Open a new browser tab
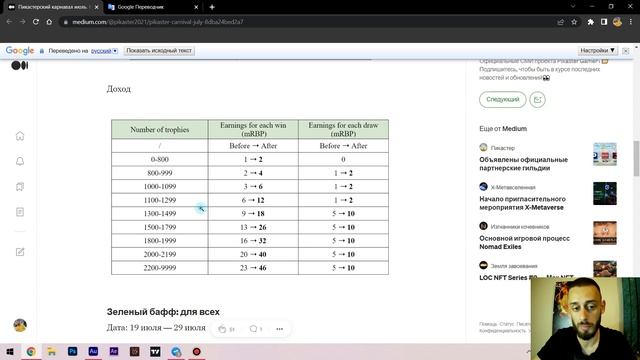This screenshot has width=640, height=360. coord(212,7)
